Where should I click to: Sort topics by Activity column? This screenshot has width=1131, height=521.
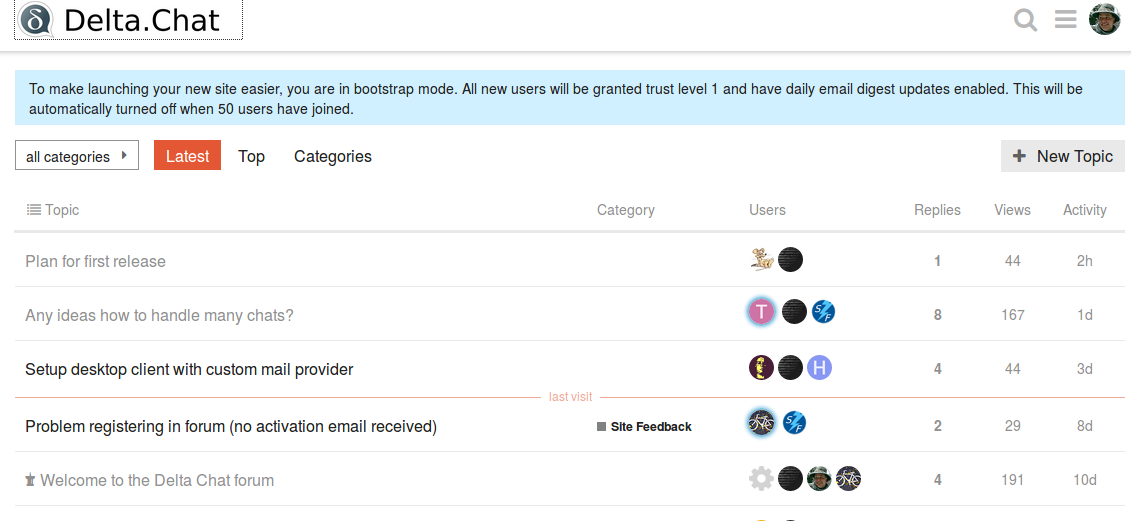tap(1084, 210)
